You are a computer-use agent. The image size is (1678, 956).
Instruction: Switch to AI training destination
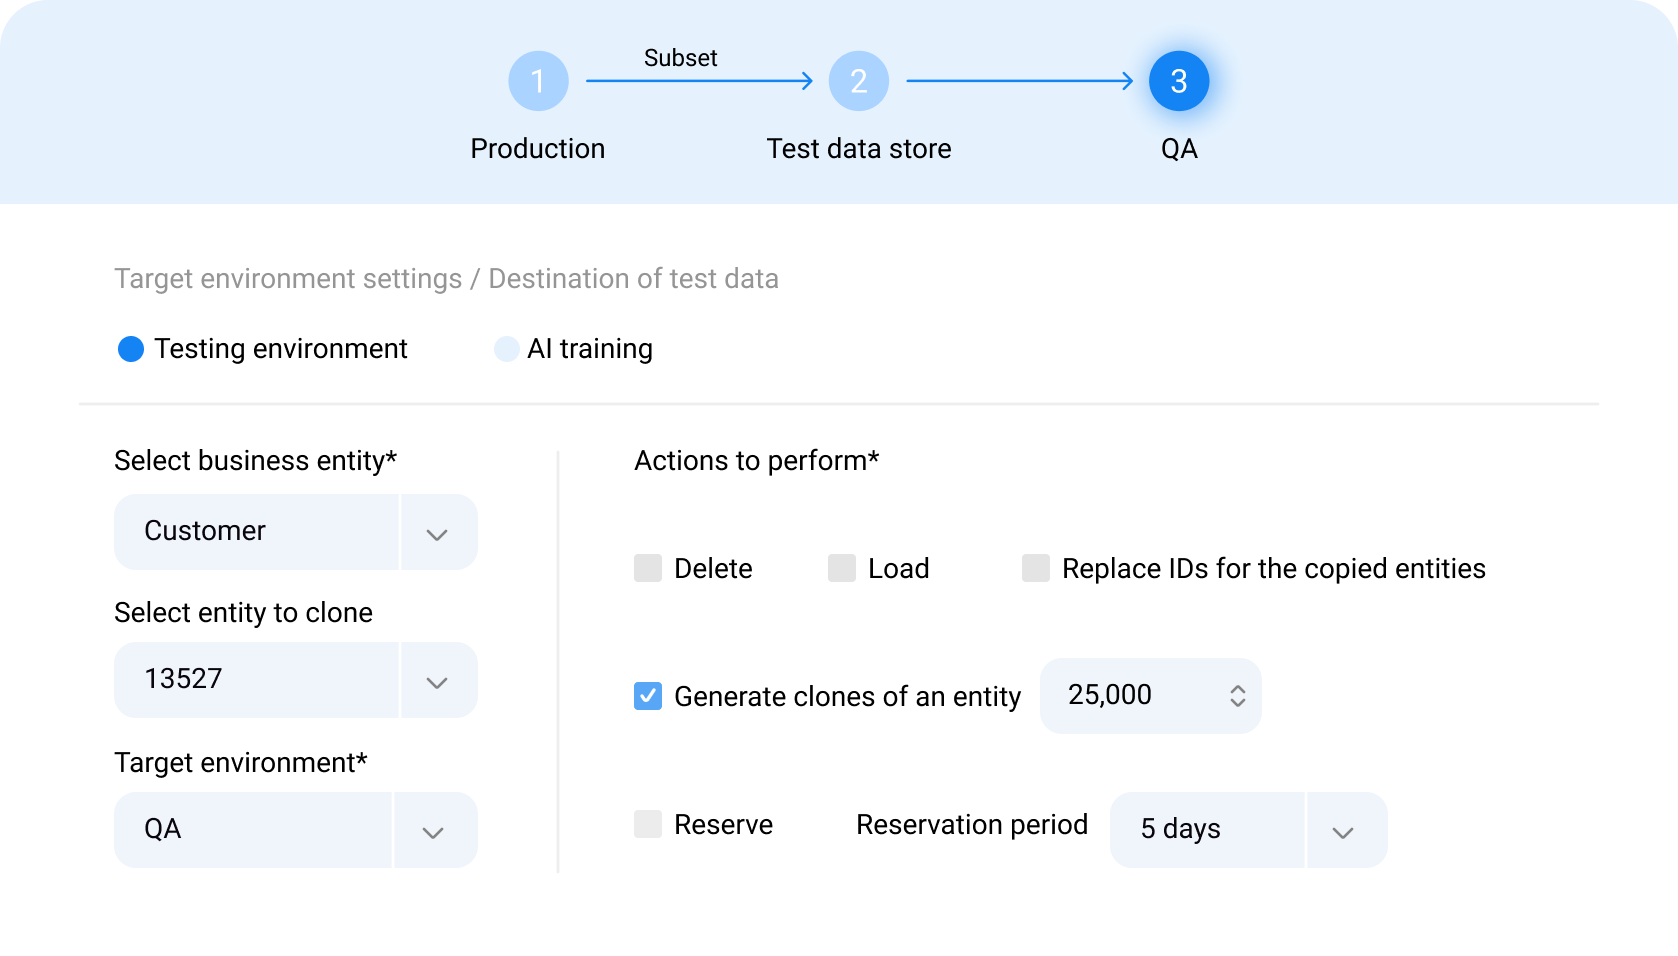507,349
